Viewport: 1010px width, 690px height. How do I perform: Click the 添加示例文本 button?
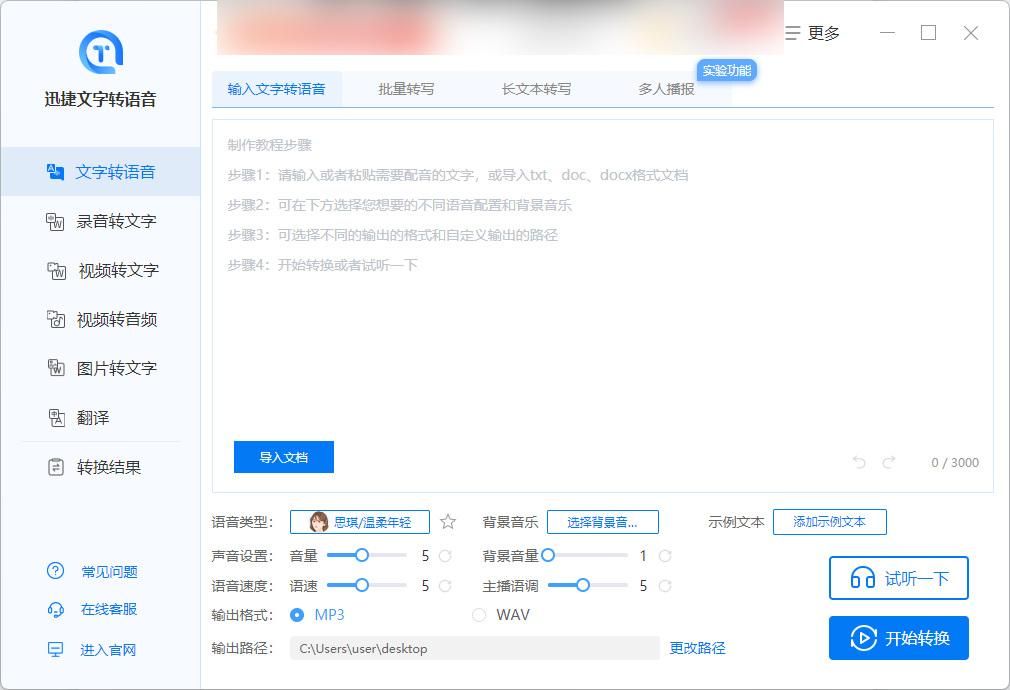[x=830, y=522]
